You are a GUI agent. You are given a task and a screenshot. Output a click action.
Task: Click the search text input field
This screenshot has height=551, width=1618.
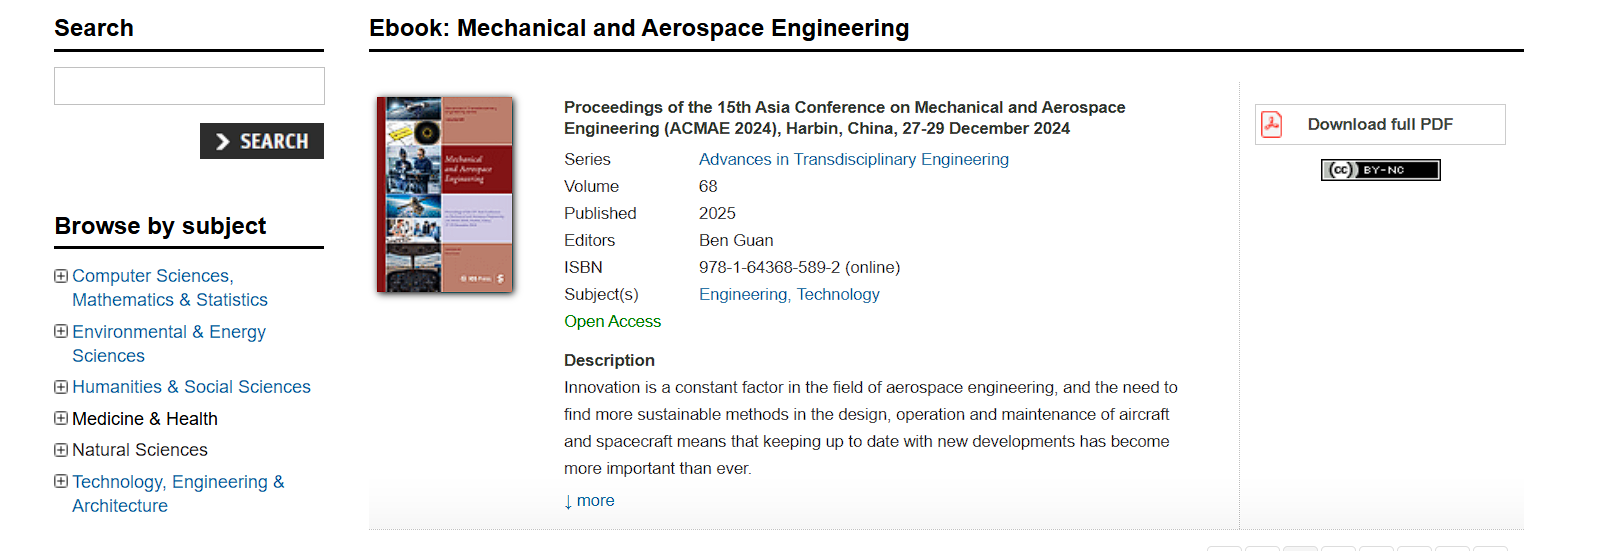point(189,86)
